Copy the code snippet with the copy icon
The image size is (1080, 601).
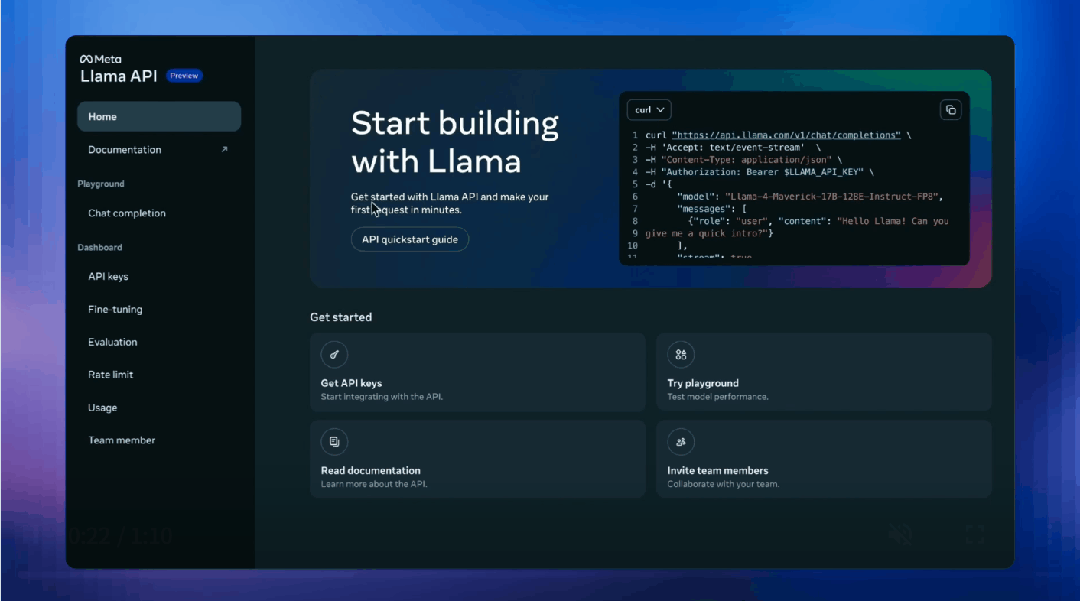[951, 110]
